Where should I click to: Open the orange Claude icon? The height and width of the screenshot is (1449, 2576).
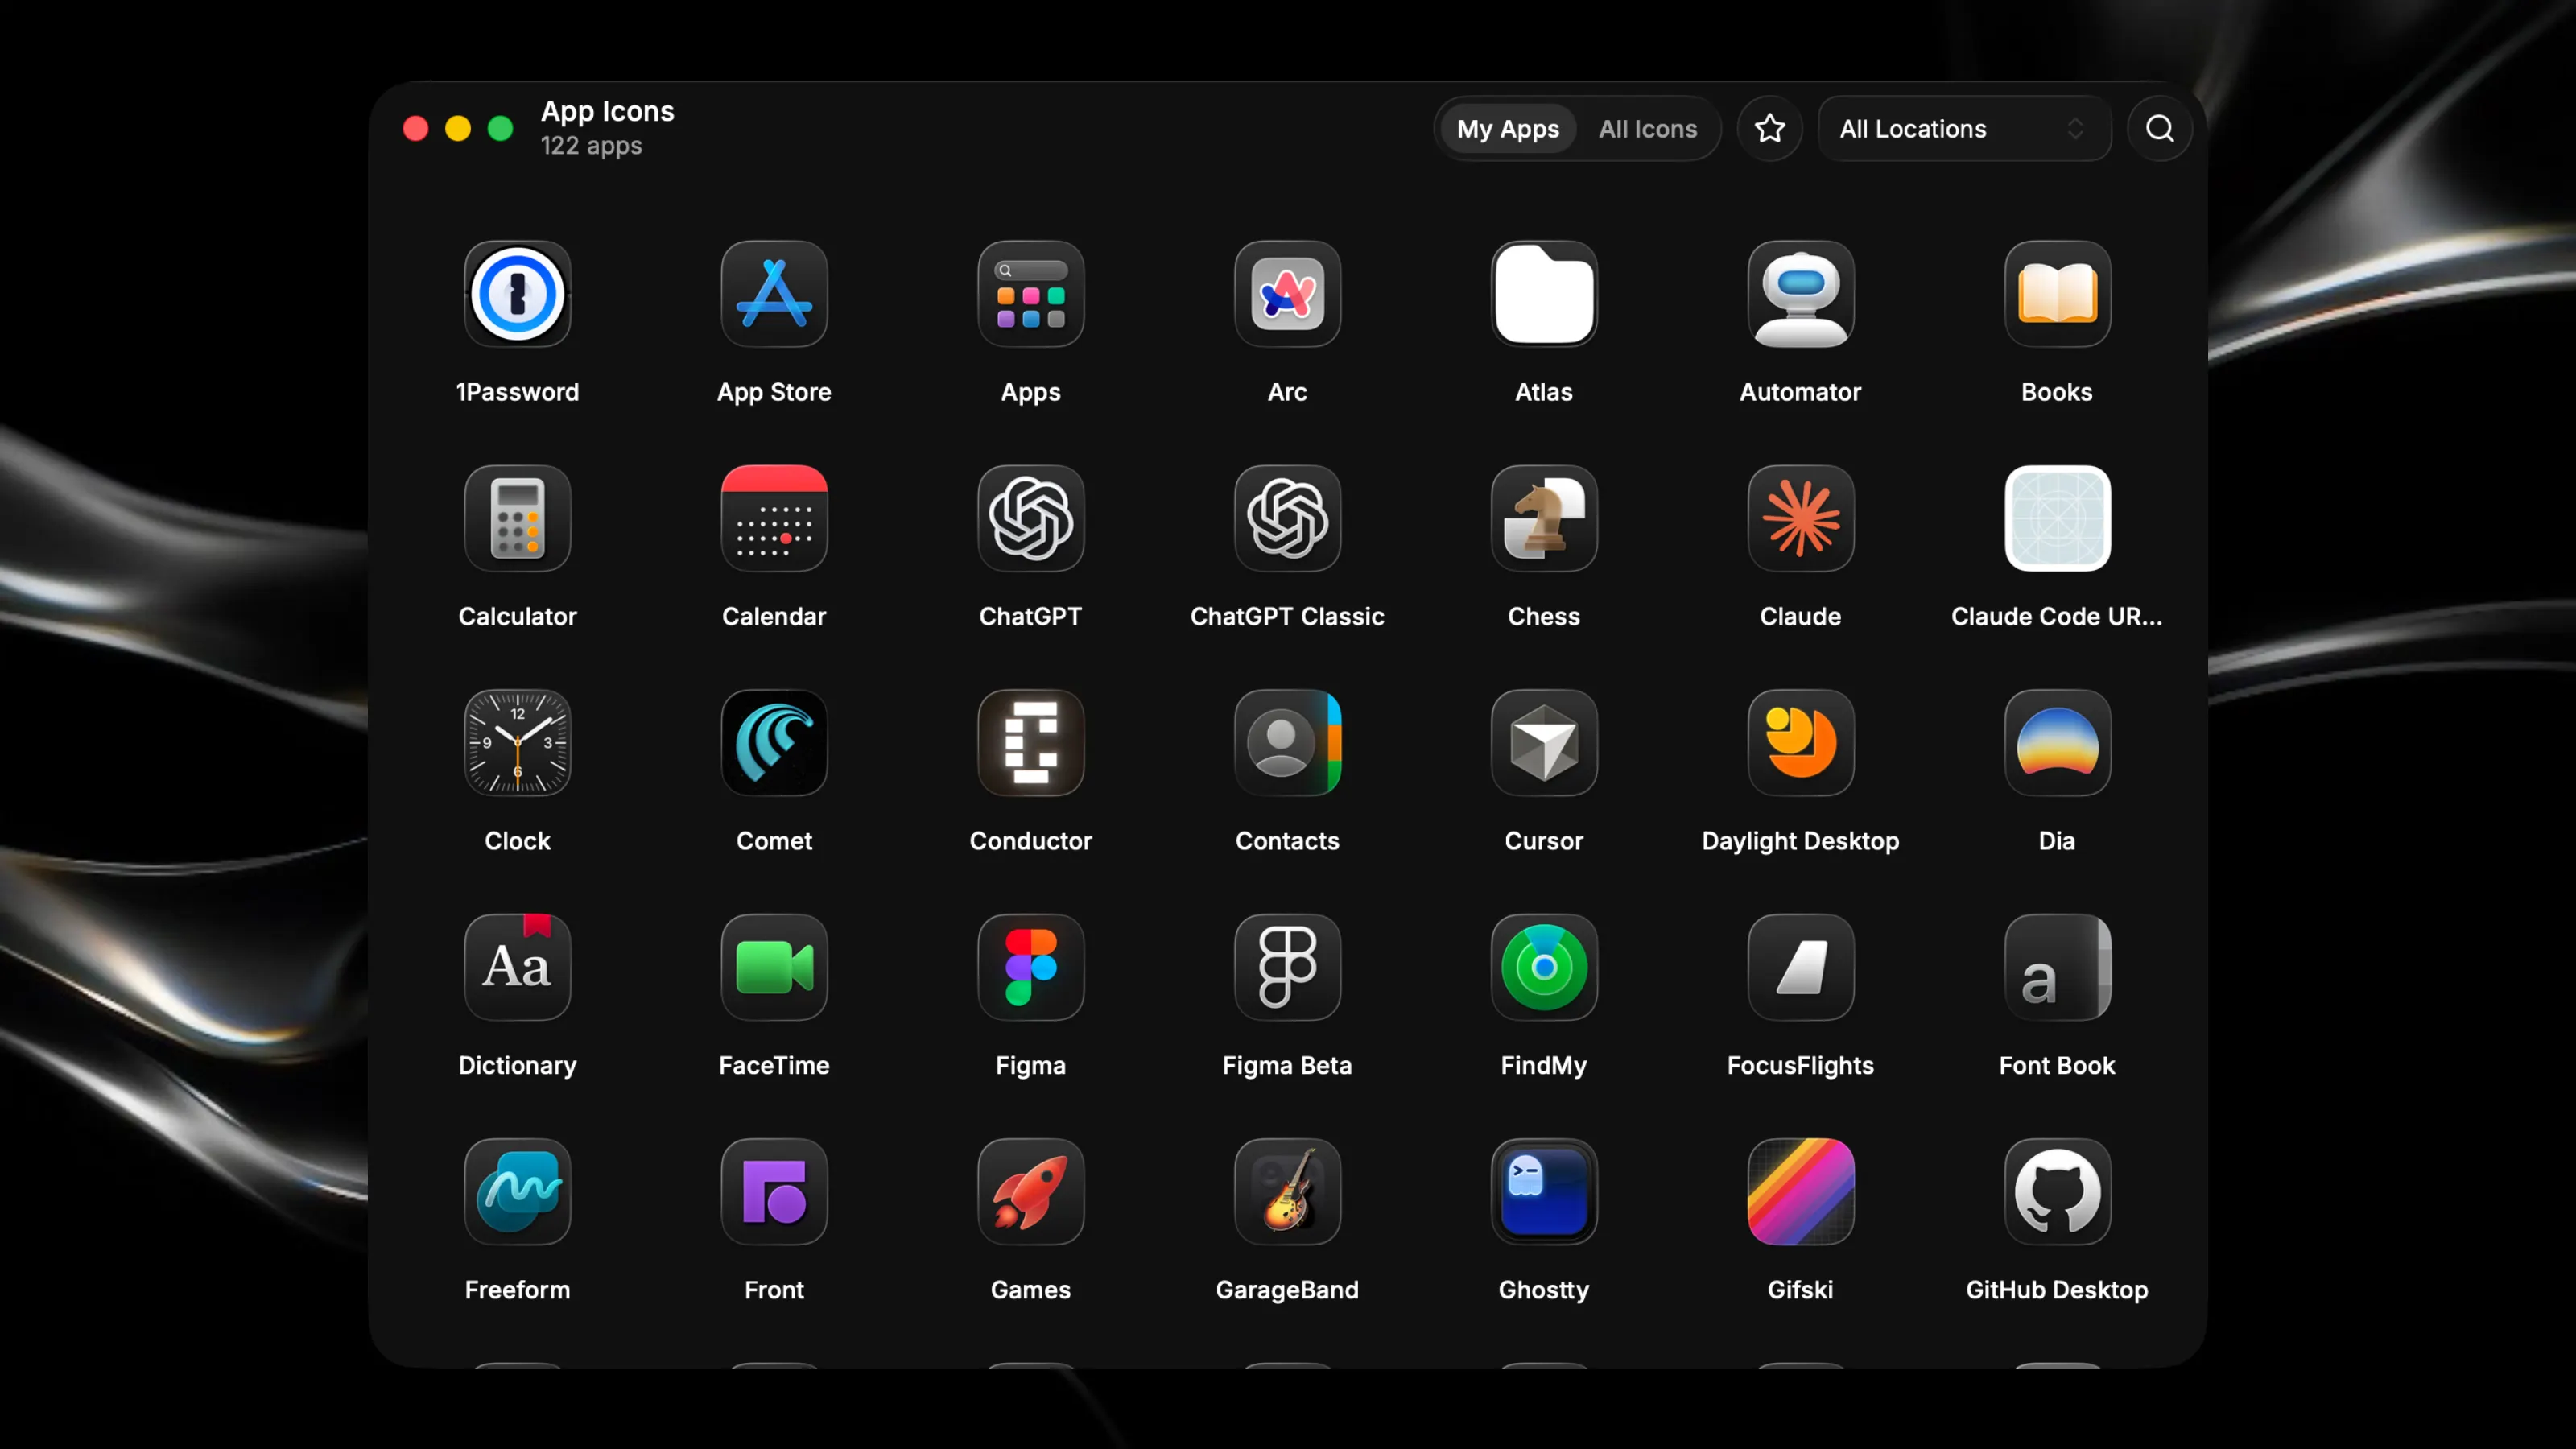click(x=1801, y=518)
